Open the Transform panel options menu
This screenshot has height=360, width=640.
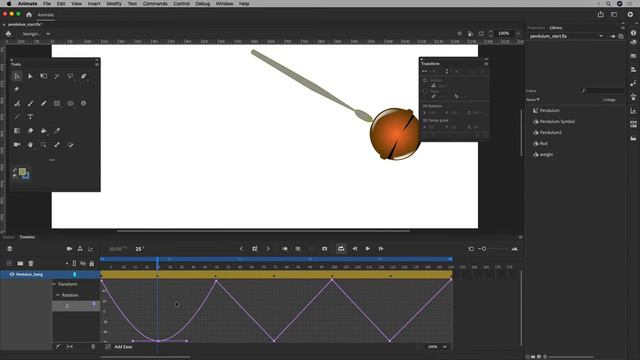(486, 64)
